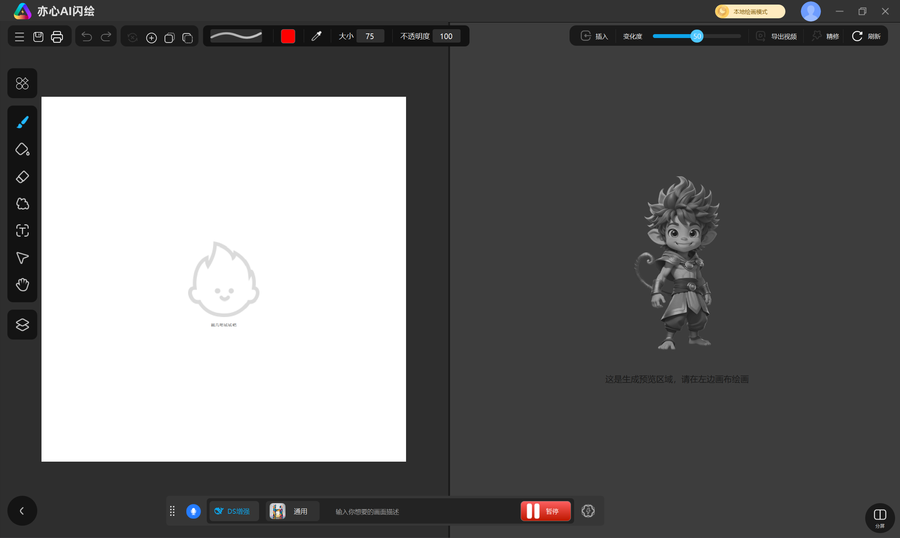Select the Brush tool in left toolbar

point(22,122)
